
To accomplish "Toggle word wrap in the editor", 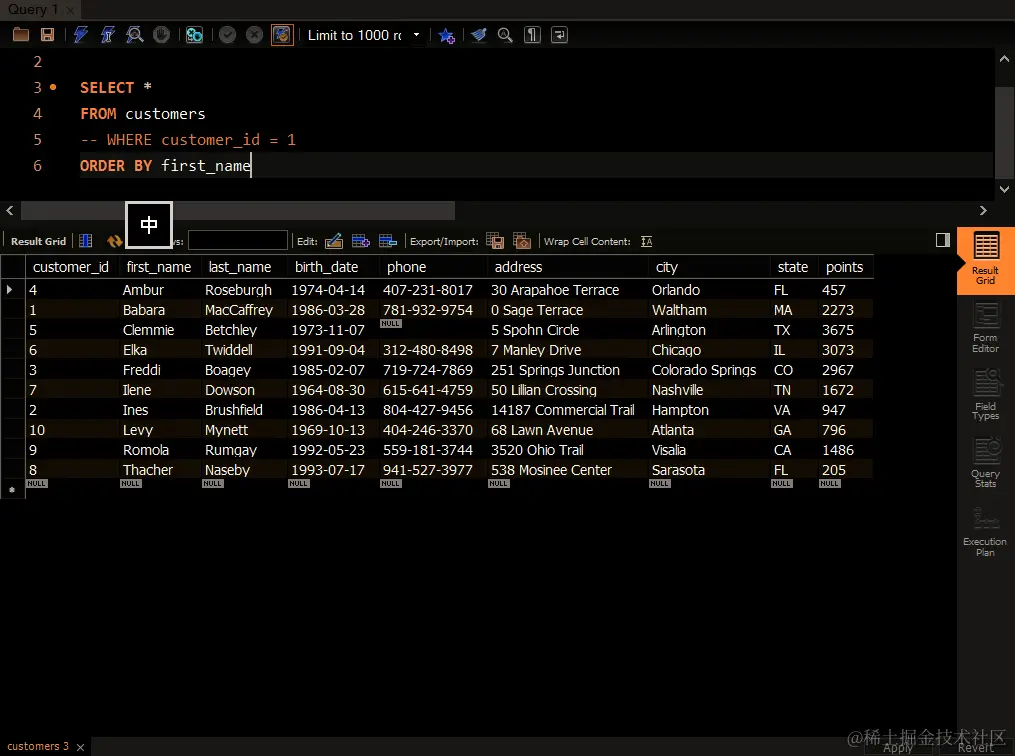I will coord(559,35).
